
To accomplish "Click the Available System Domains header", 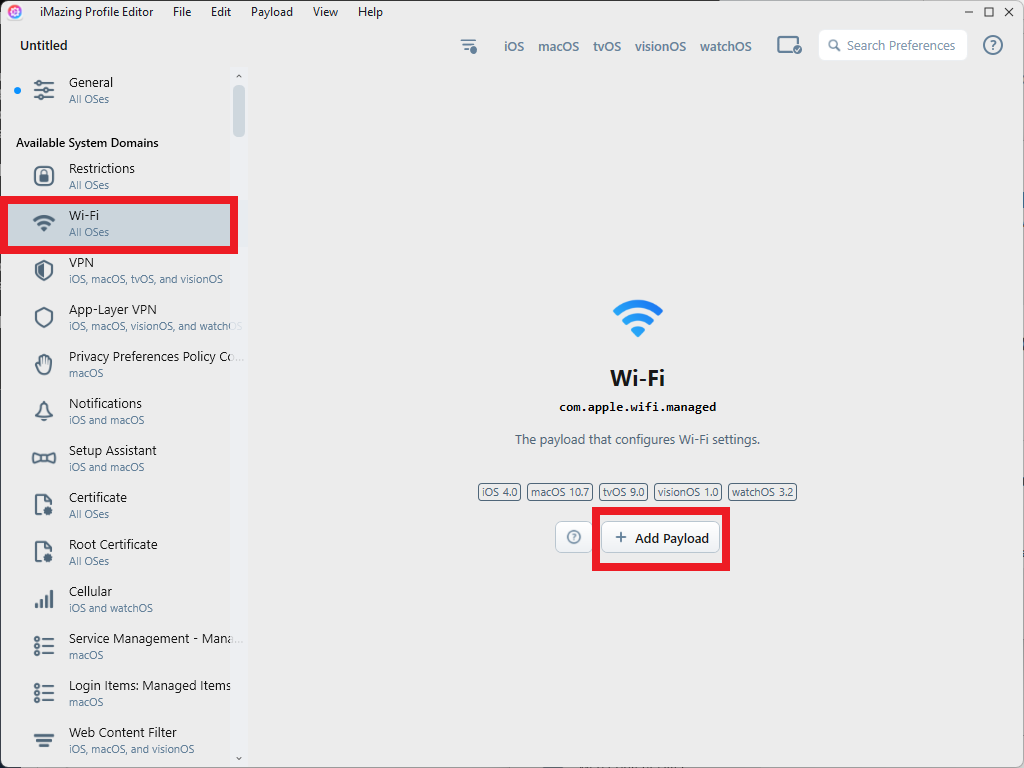I will 87,143.
